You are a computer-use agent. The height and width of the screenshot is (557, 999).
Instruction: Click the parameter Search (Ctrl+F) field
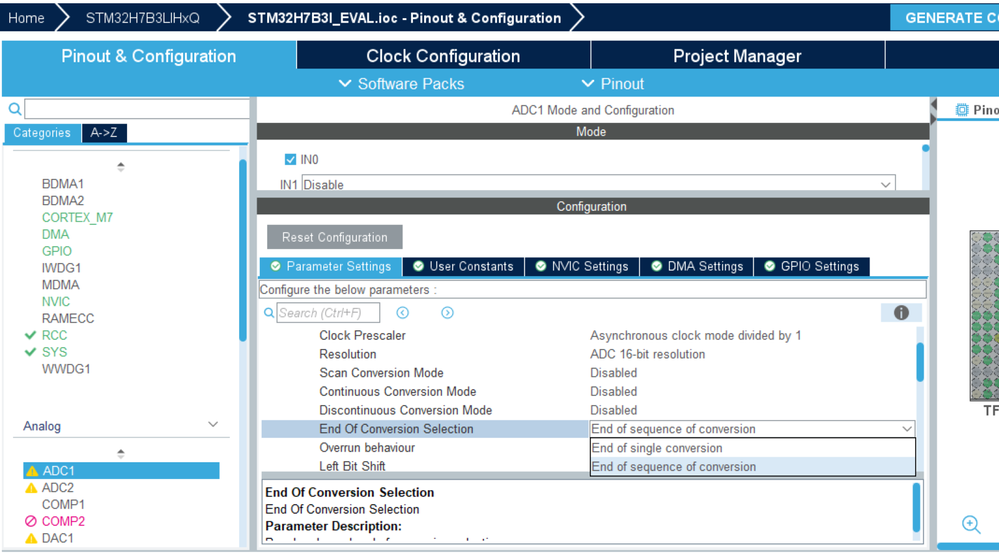pos(328,313)
